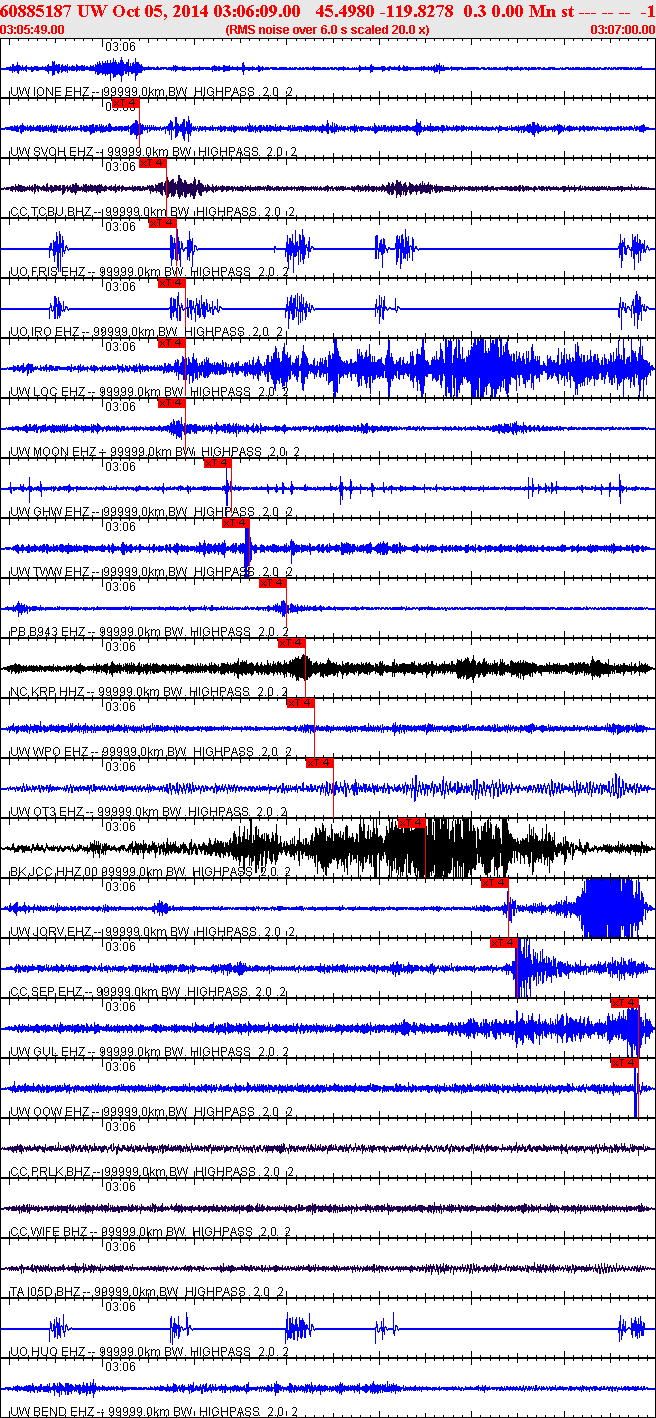Click the red arrival marker on UW GHW trace
The image size is (656, 1418).
pyautogui.click(x=217, y=463)
